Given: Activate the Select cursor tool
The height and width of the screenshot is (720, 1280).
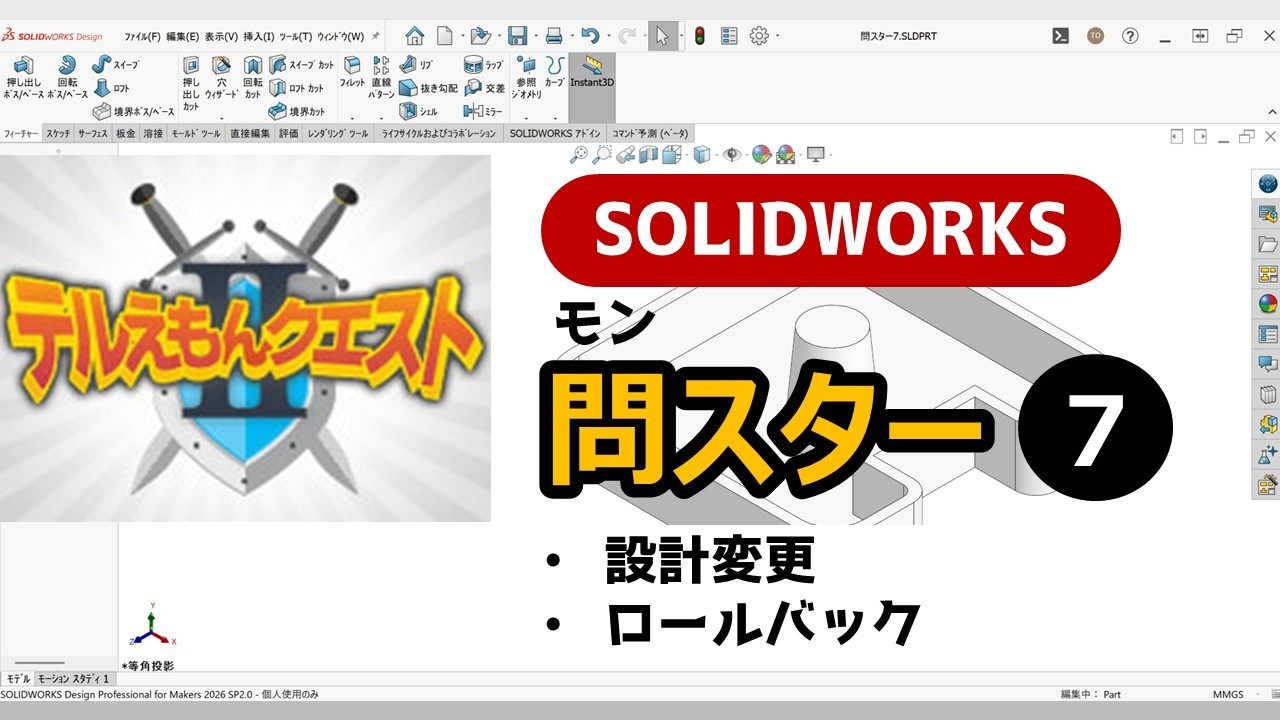Looking at the screenshot, I should (662, 36).
